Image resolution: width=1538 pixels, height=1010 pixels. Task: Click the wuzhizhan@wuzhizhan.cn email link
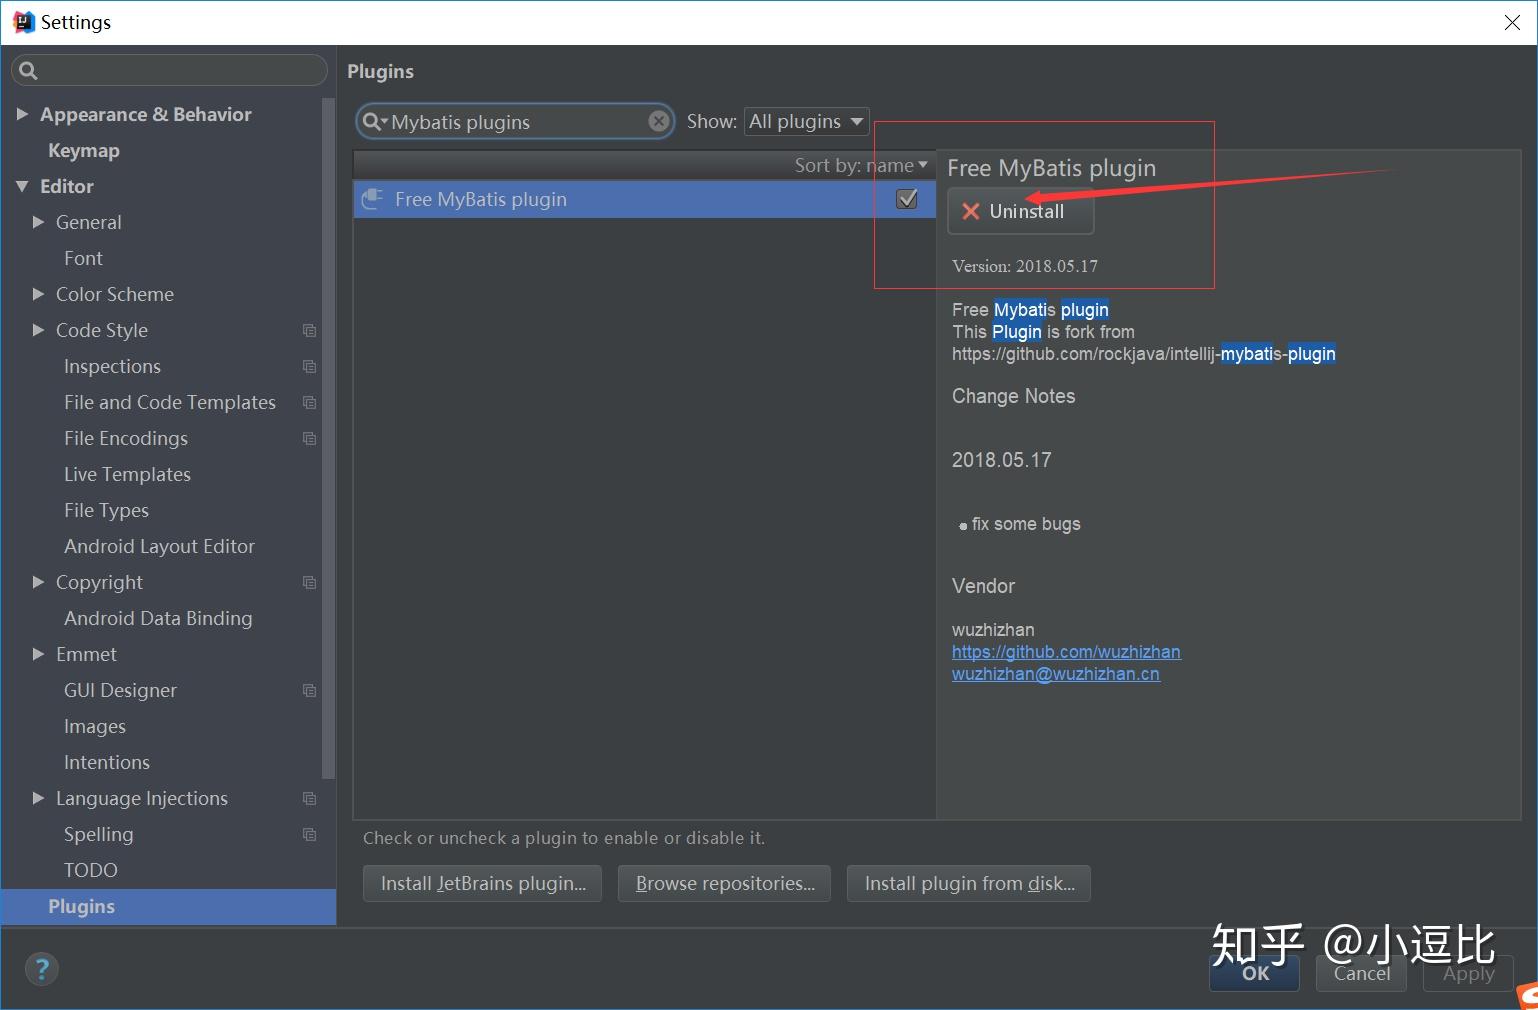(x=1056, y=674)
